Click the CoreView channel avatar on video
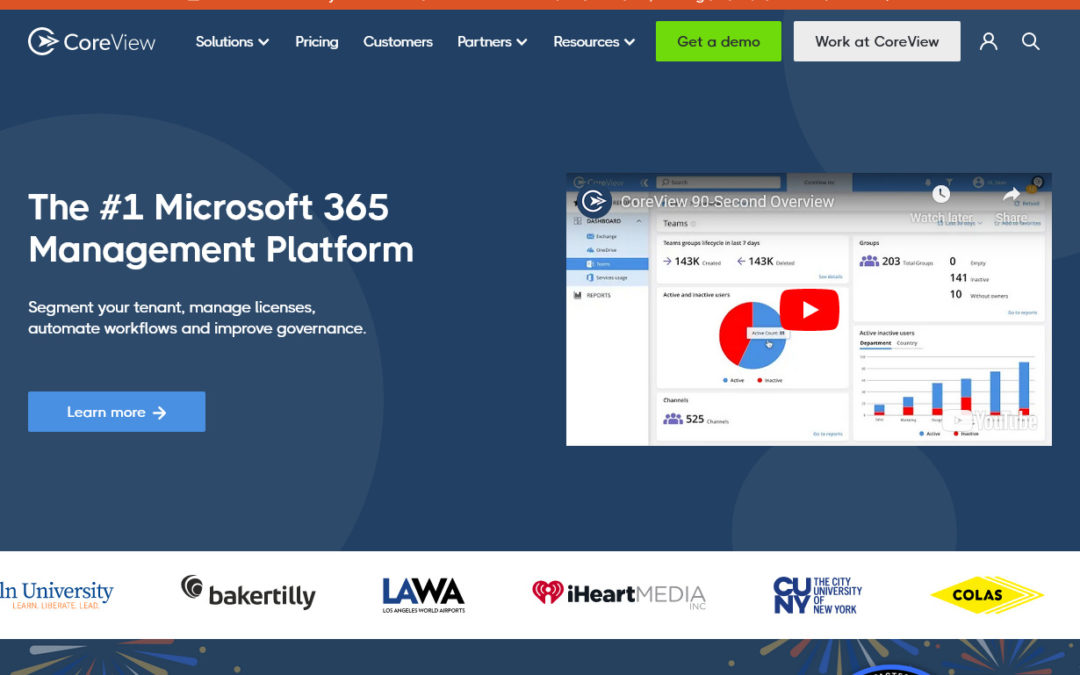The width and height of the screenshot is (1080, 675). [x=594, y=202]
